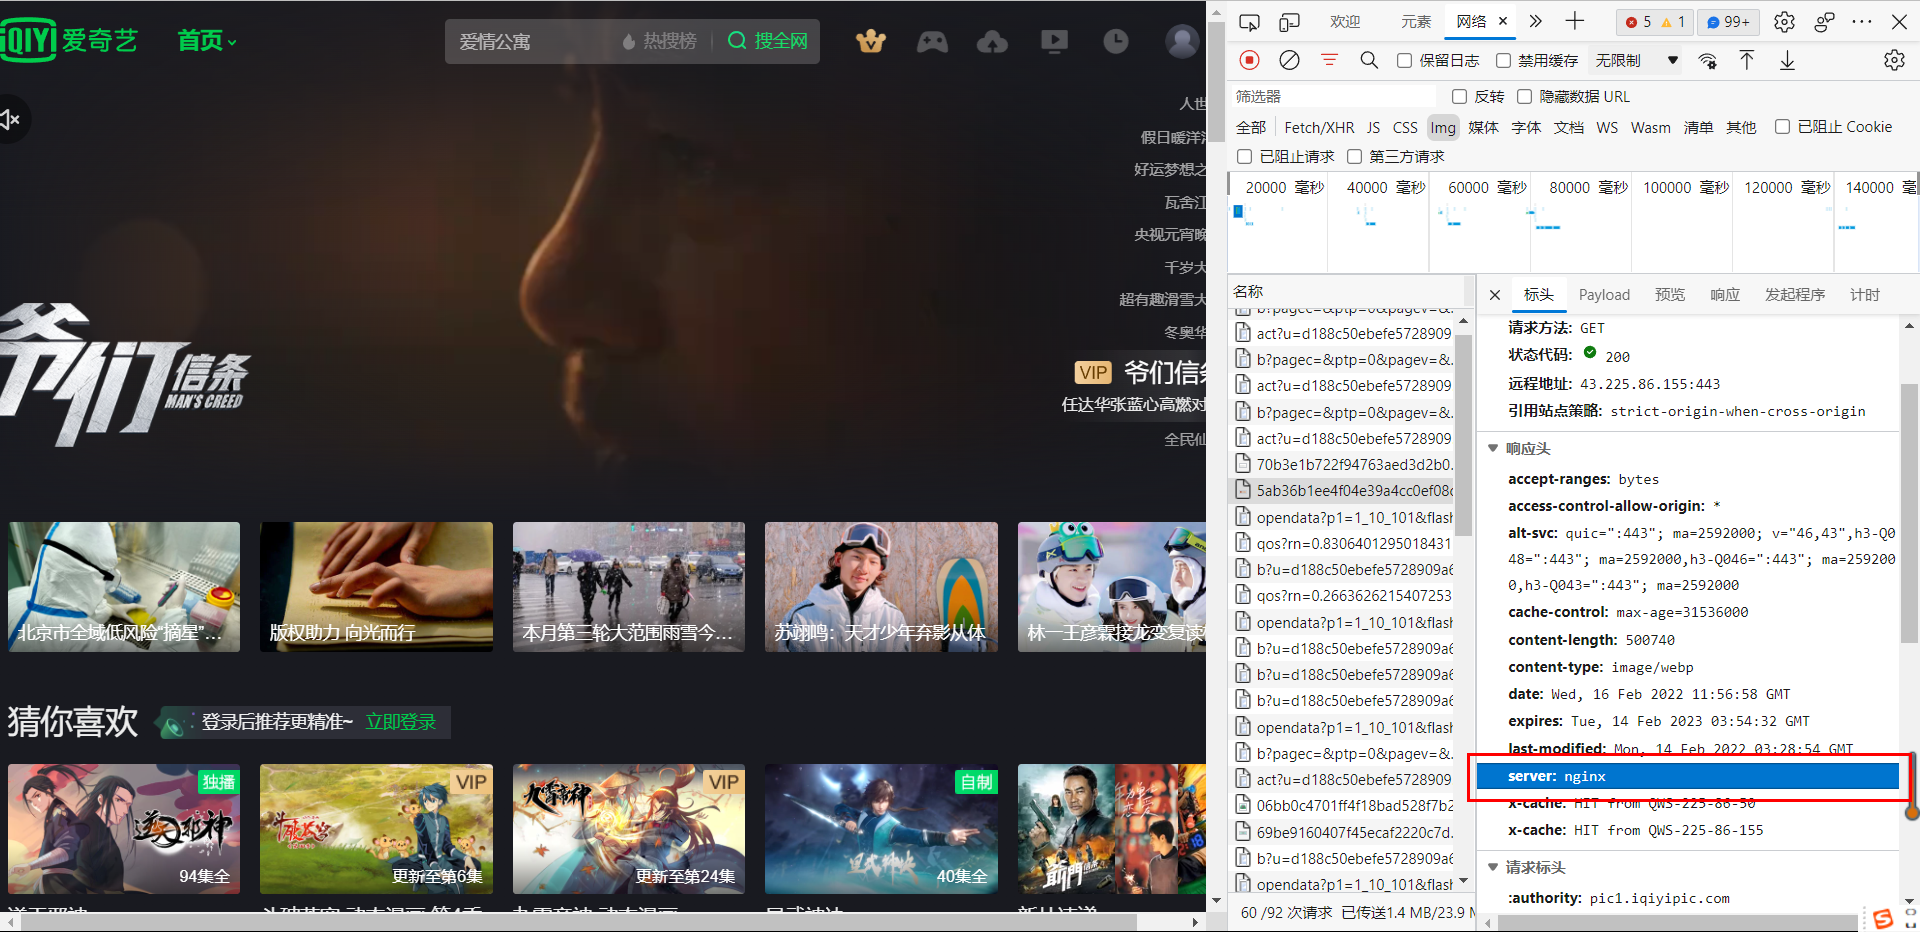Open DevTools more options ellipsis
The height and width of the screenshot is (932, 1920).
coord(1862,21)
